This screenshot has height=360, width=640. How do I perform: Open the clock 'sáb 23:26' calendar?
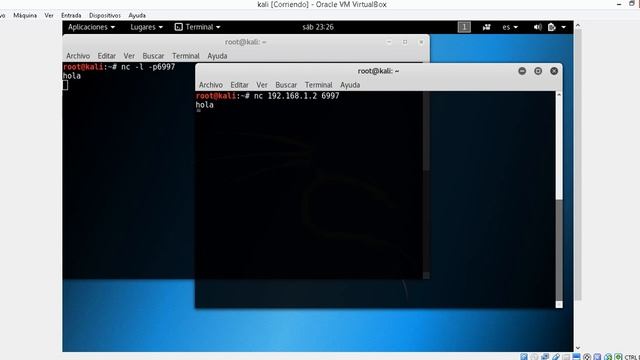tap(318, 27)
